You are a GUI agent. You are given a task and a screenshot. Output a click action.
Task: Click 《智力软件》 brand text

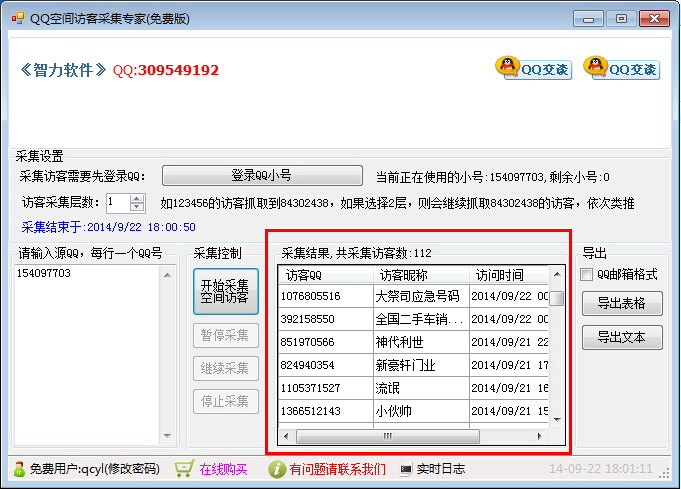(x=63, y=70)
